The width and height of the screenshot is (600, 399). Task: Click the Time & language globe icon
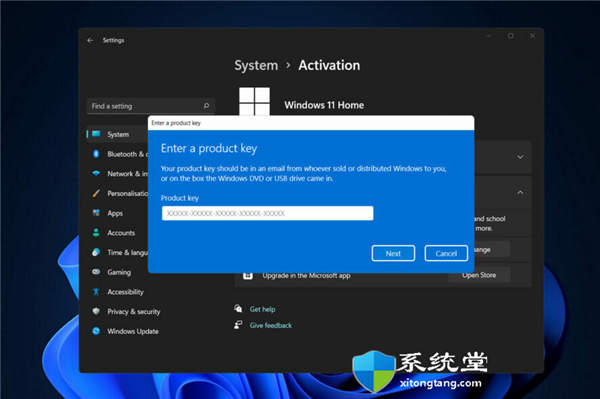click(x=96, y=252)
